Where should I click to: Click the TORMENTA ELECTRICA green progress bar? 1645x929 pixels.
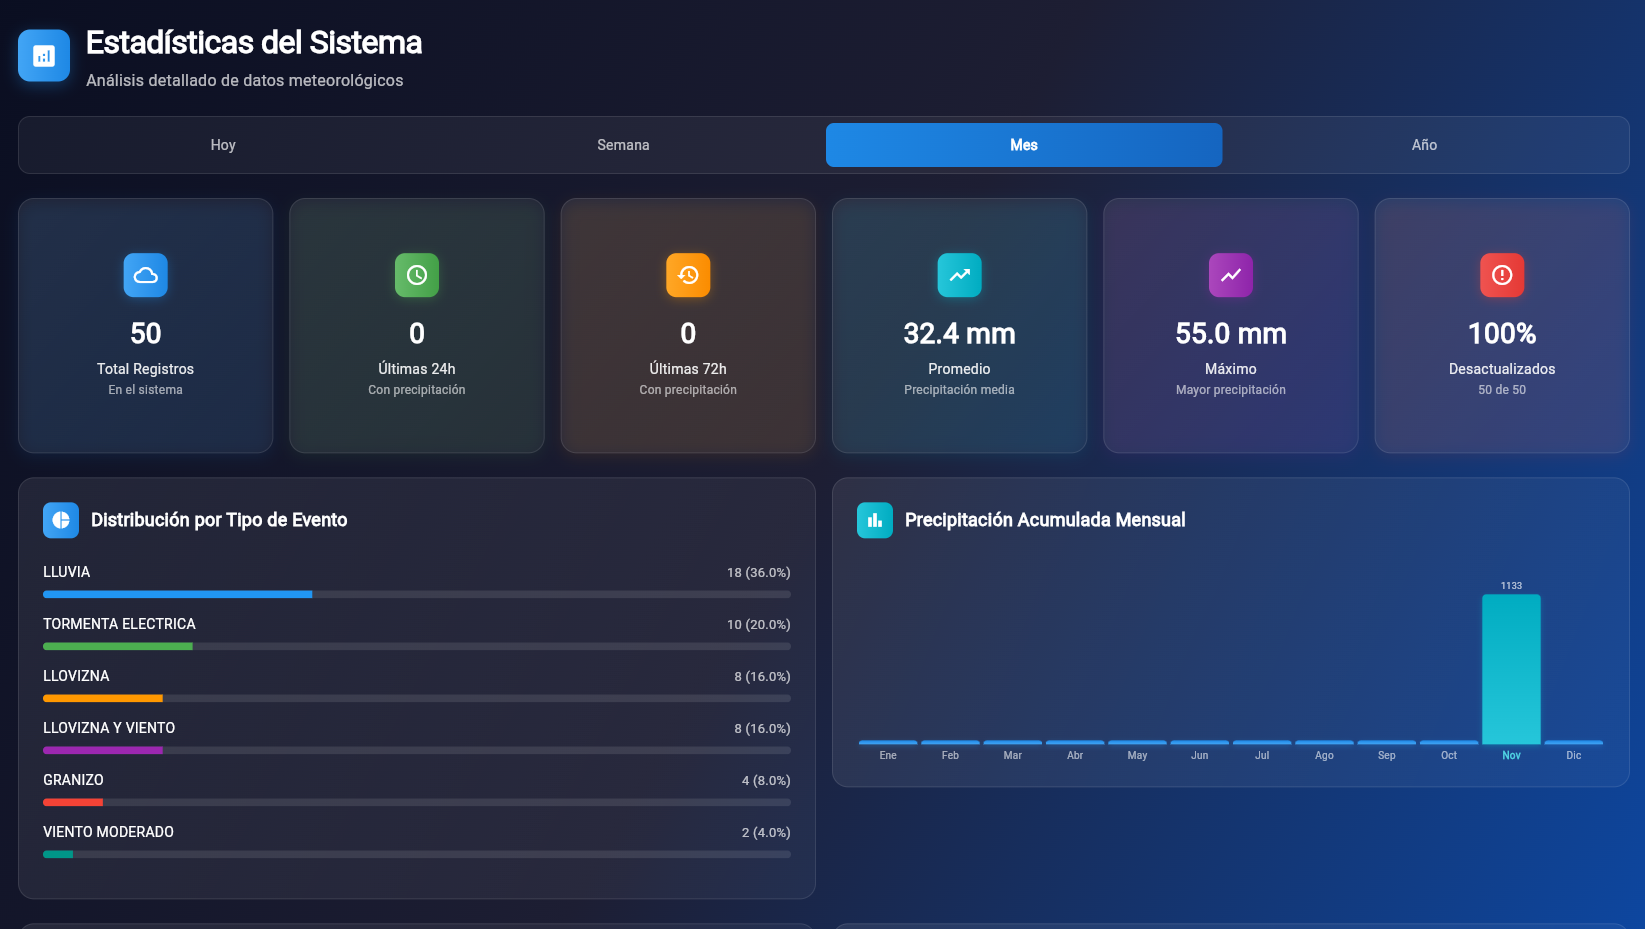118,646
